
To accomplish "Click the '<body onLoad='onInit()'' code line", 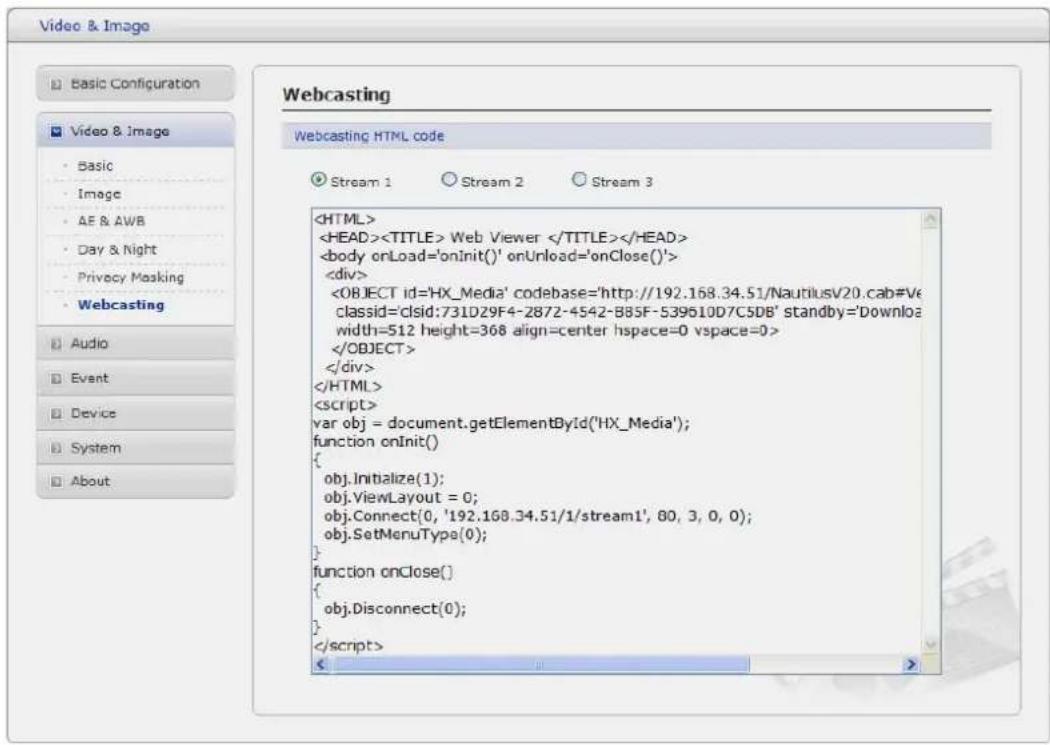I will (x=499, y=256).
